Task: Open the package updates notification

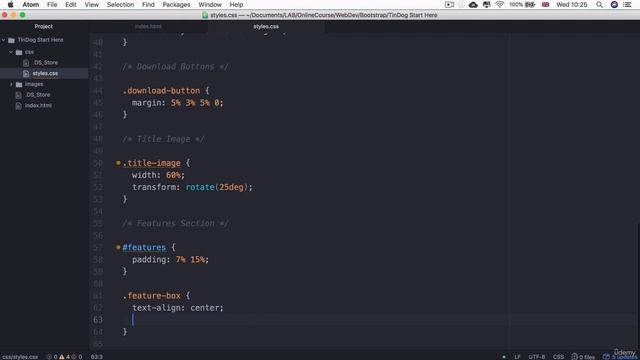Action: point(619,357)
